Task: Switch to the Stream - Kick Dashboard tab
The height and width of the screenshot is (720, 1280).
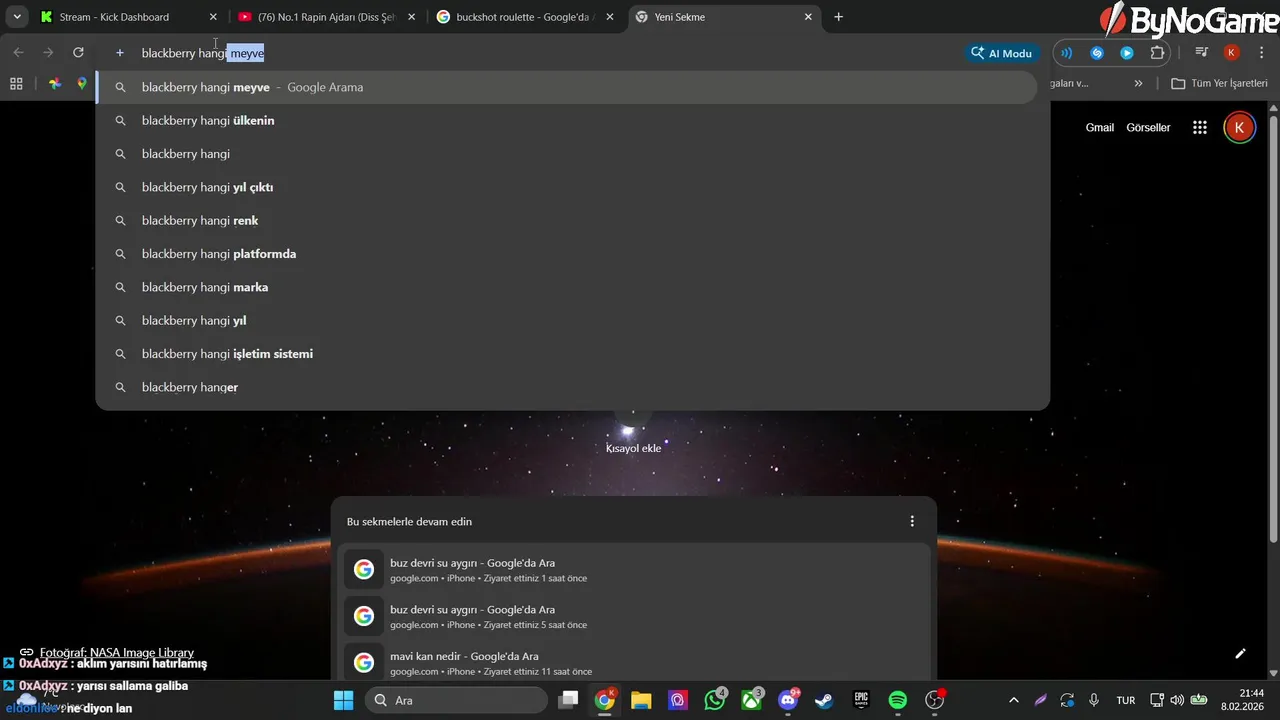Action: pos(127,17)
